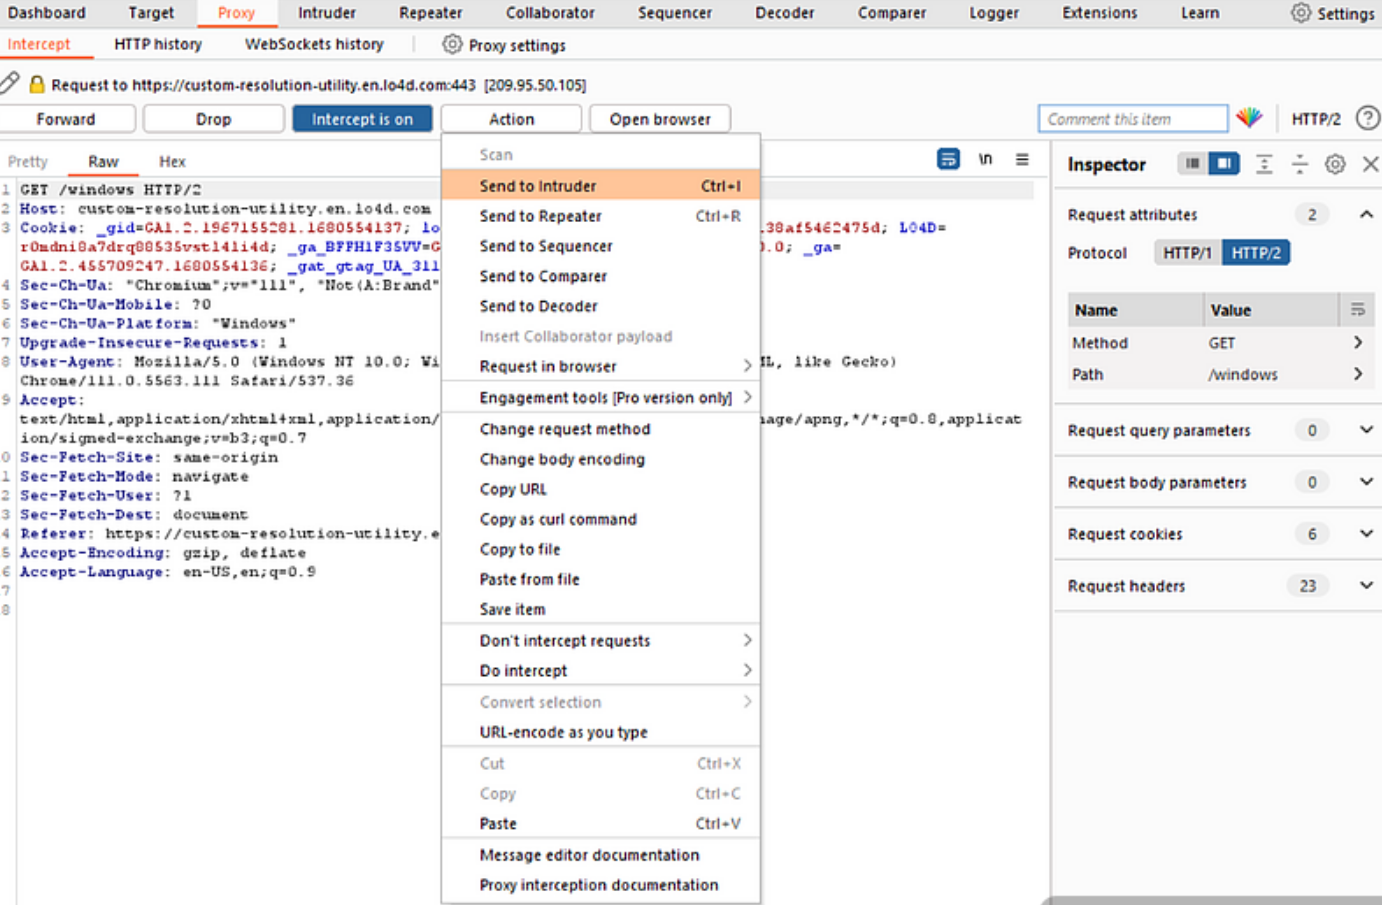Choose Paste from file
The width and height of the screenshot is (1382, 905).
pos(601,579)
